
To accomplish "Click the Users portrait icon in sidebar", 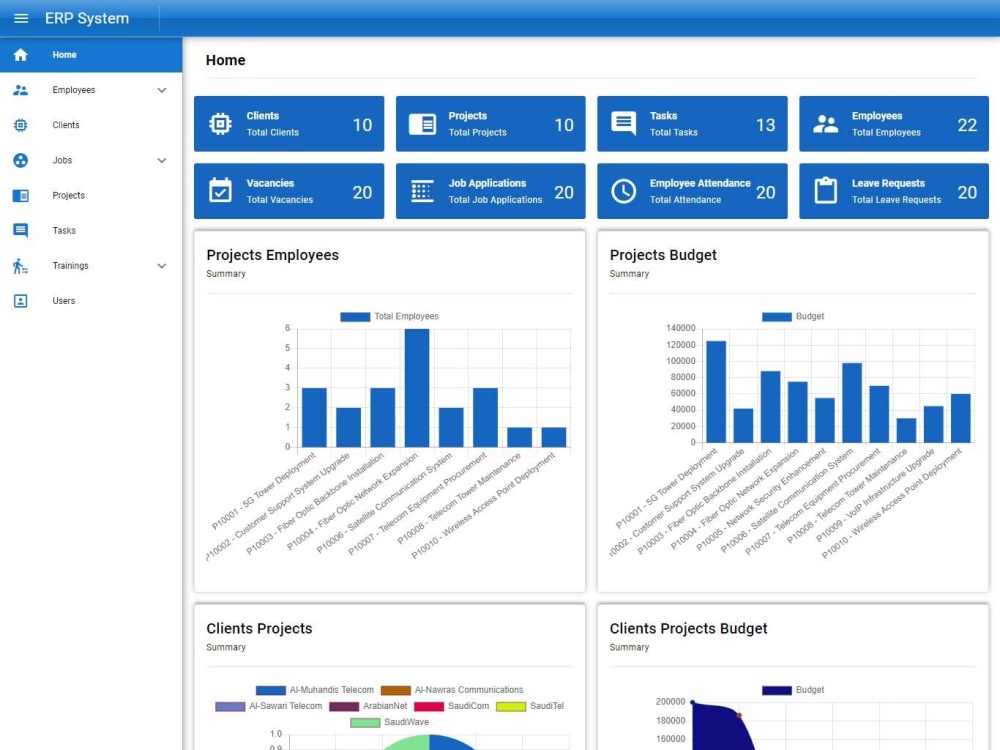I will (x=20, y=300).
